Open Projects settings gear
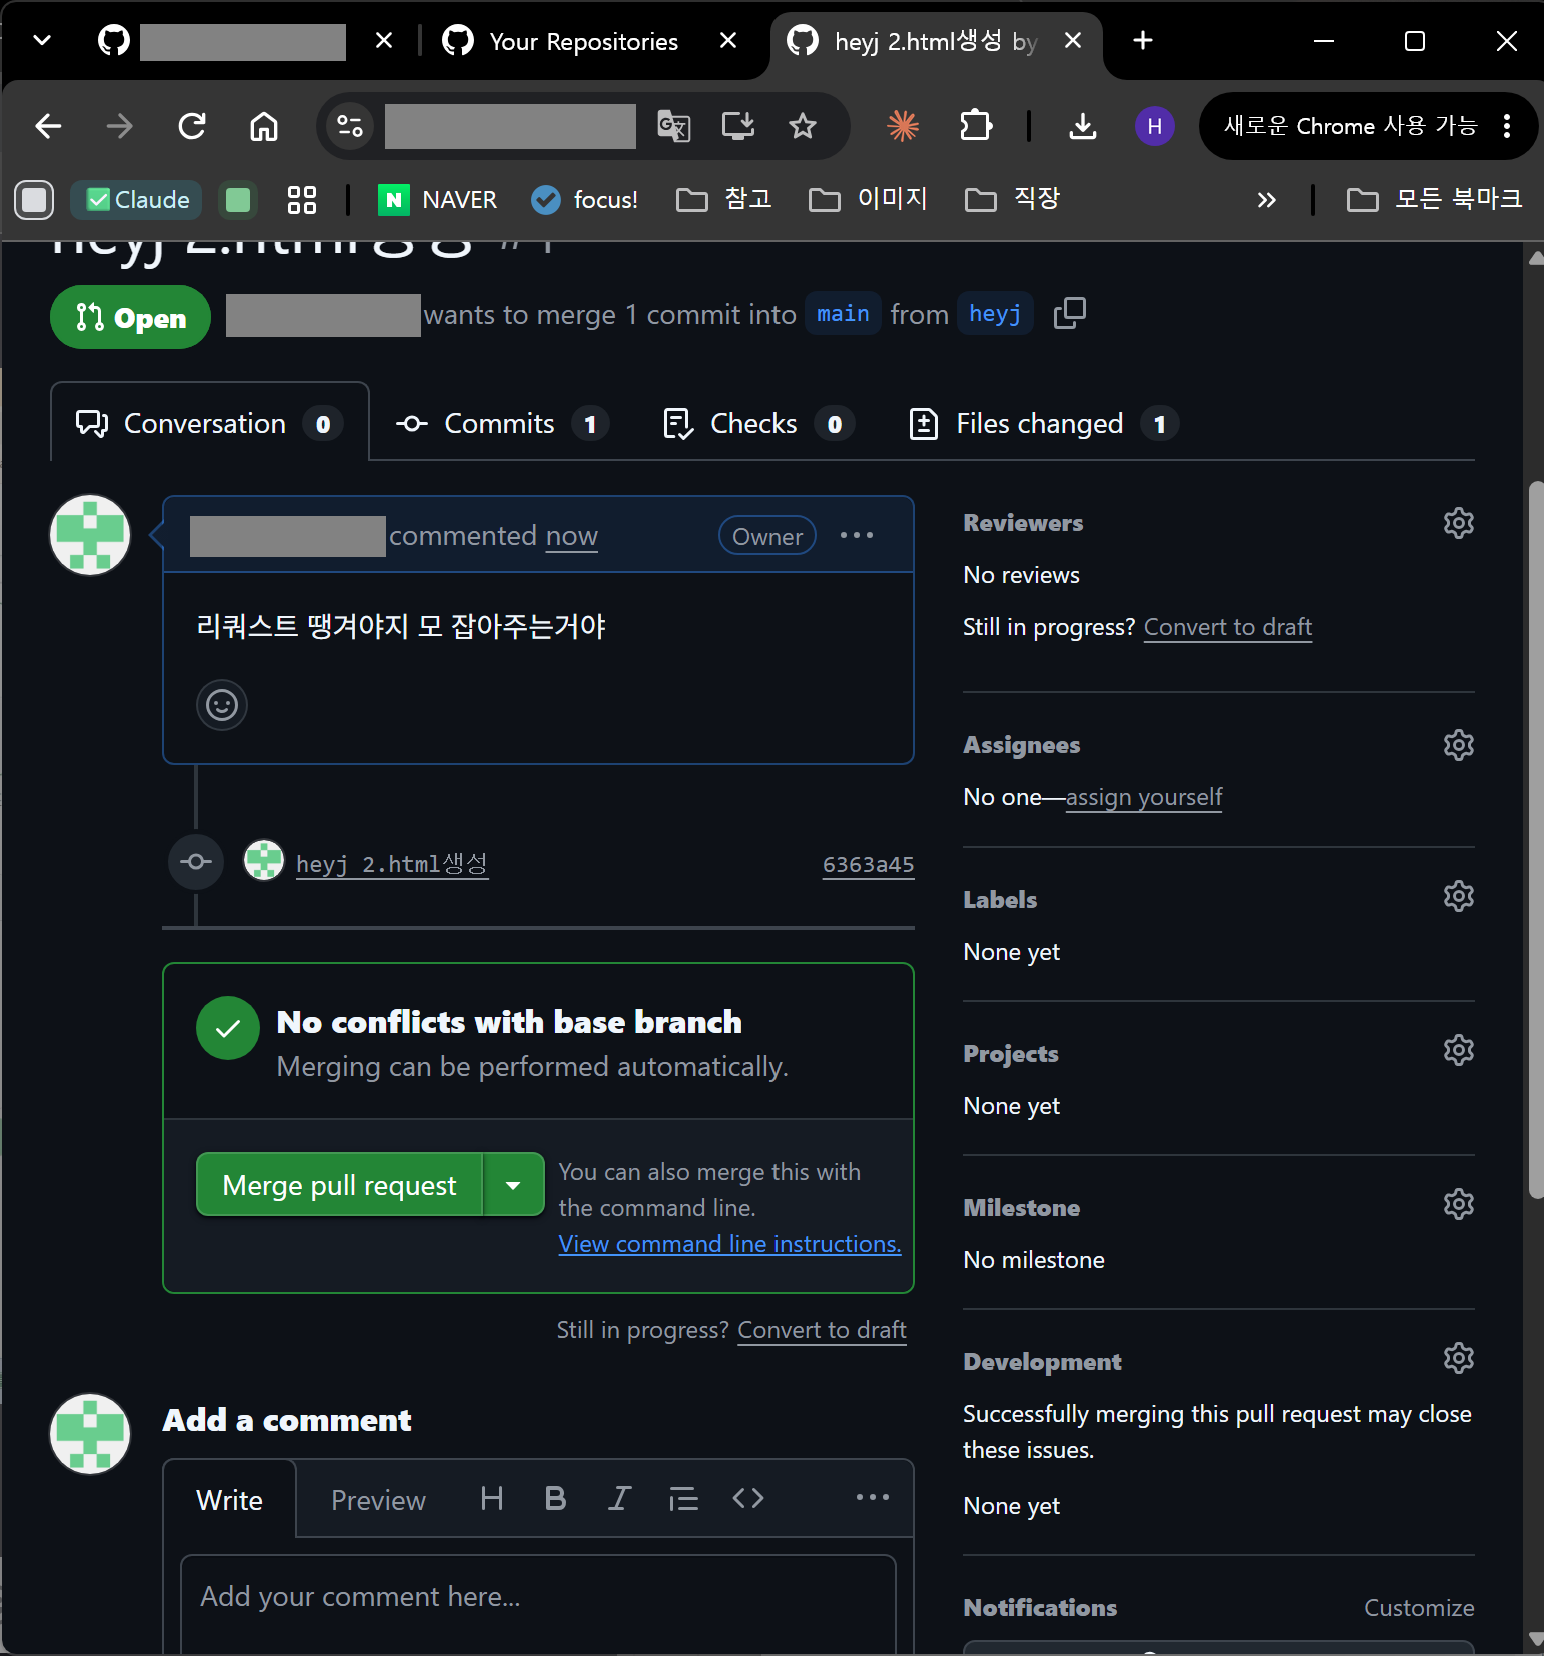The height and width of the screenshot is (1656, 1544). coord(1458,1050)
